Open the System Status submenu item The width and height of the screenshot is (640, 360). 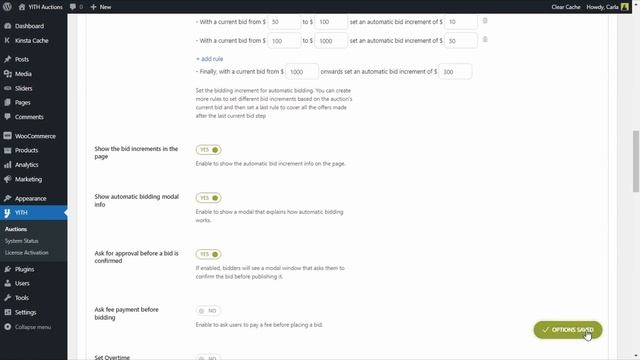[22, 241]
